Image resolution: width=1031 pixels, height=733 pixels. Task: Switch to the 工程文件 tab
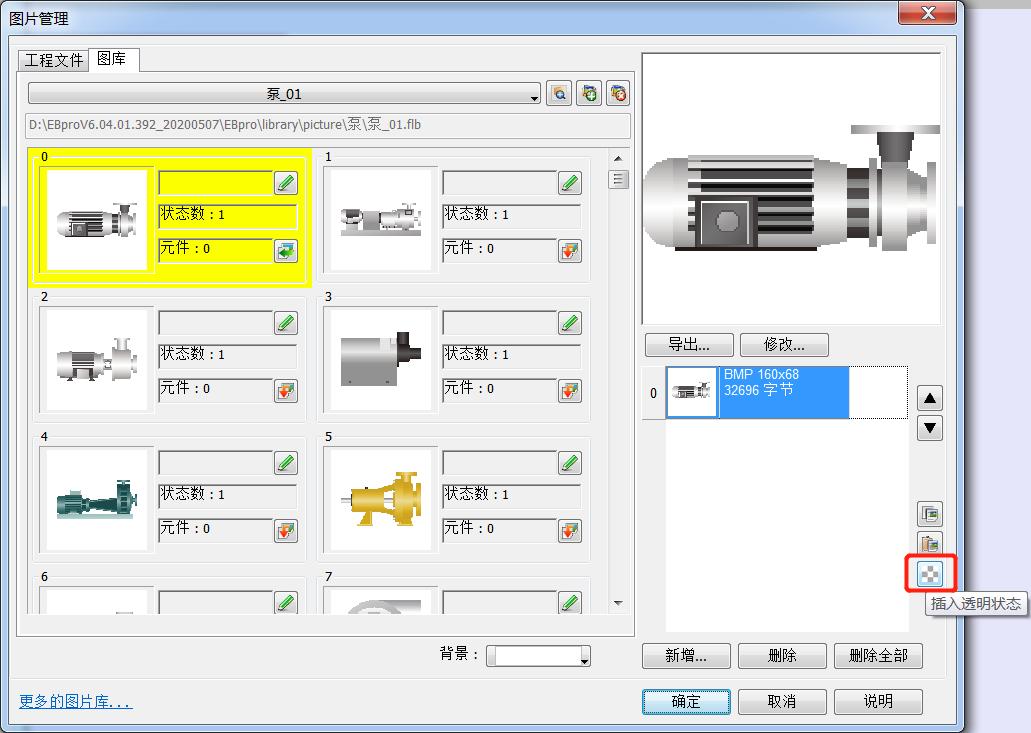[54, 60]
